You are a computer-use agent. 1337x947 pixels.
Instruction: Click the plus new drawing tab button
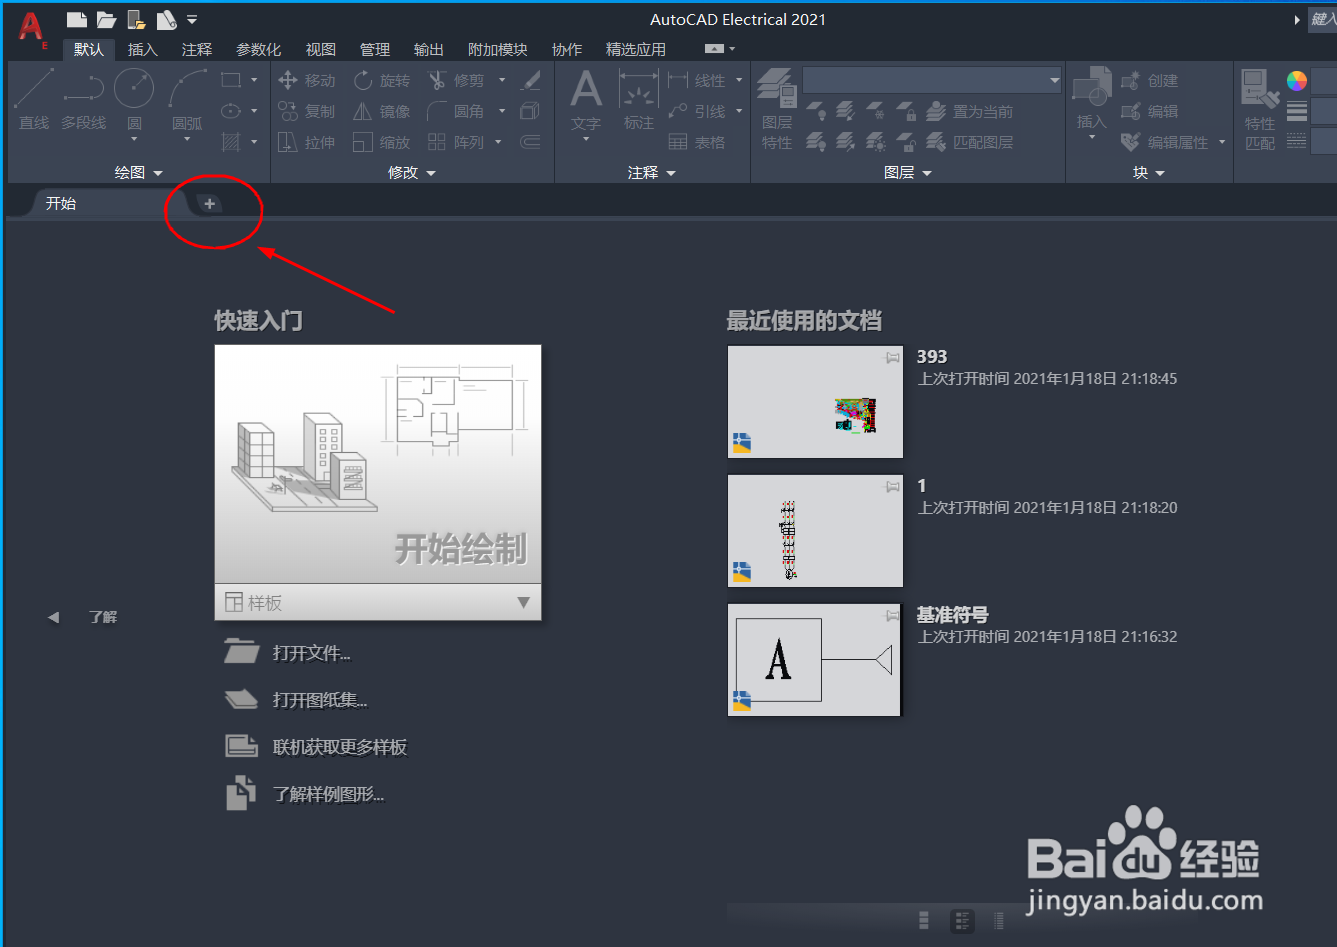(x=209, y=204)
